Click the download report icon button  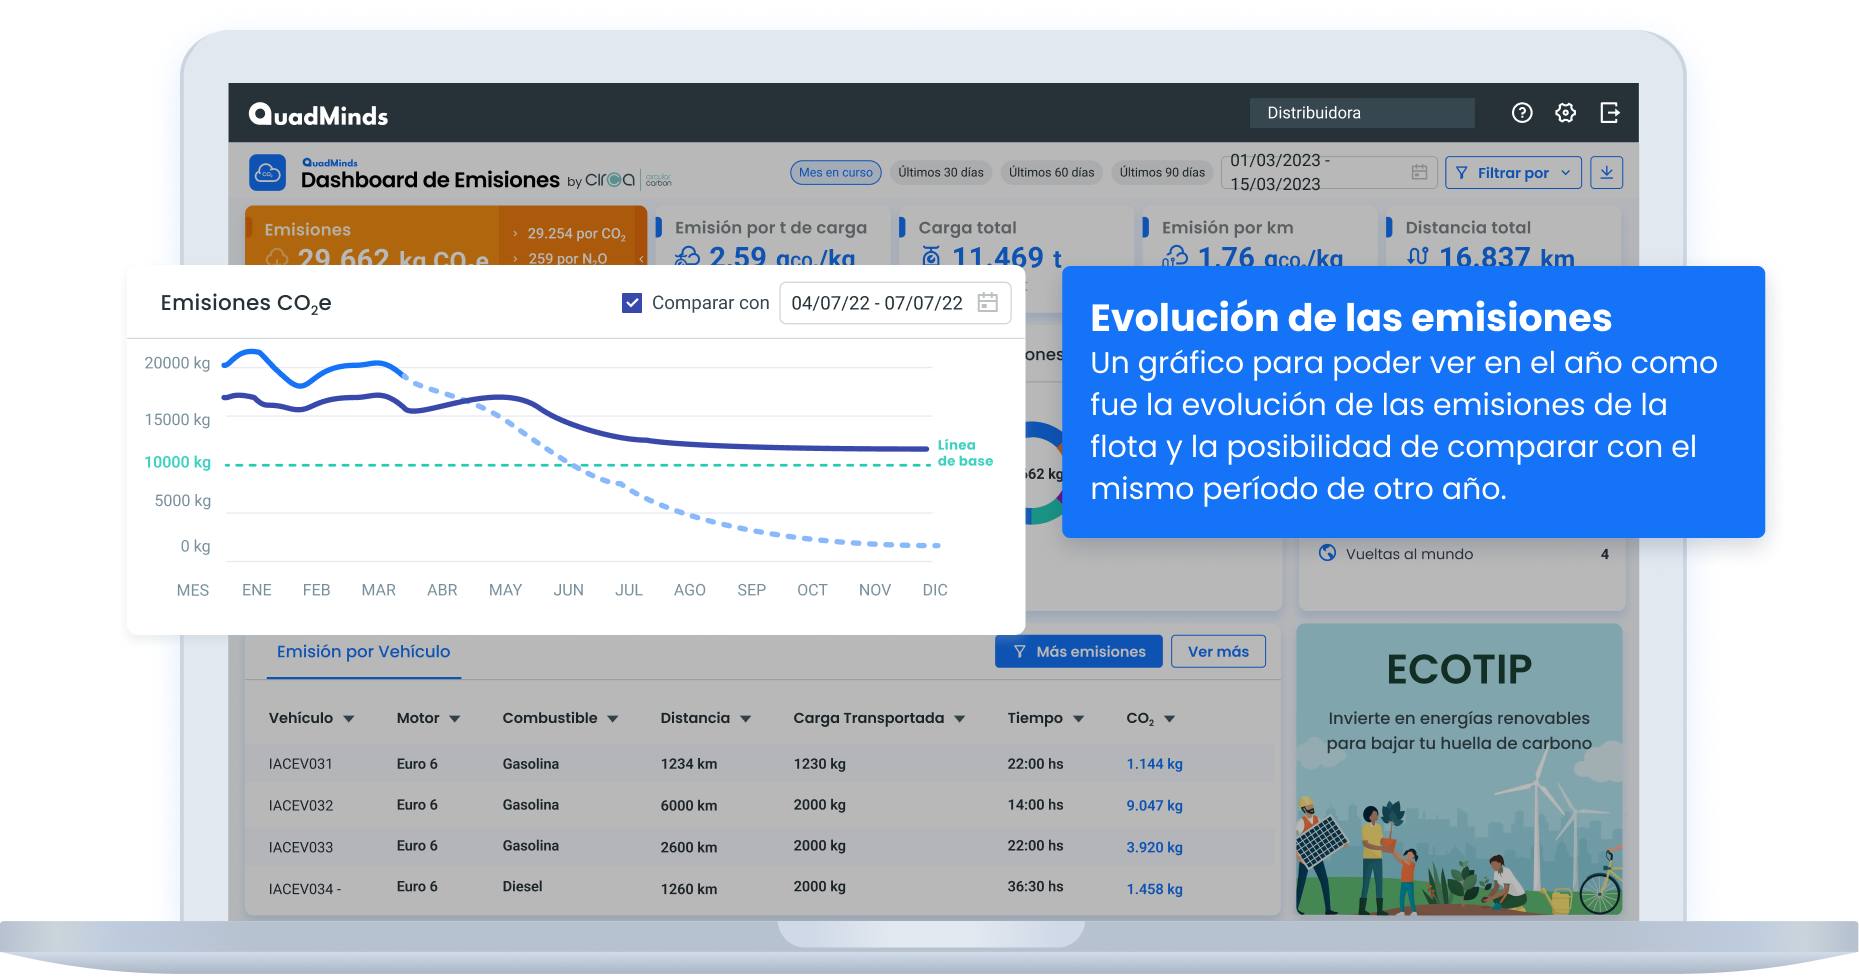tap(1606, 173)
